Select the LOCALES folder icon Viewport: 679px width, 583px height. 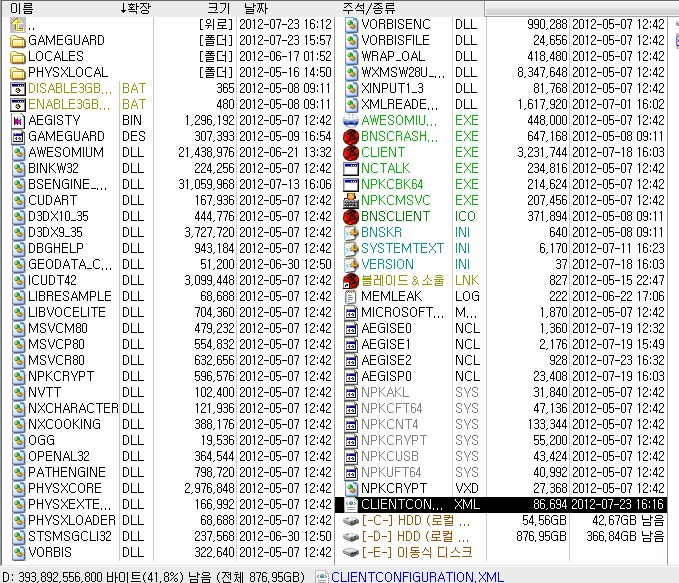click(18, 57)
